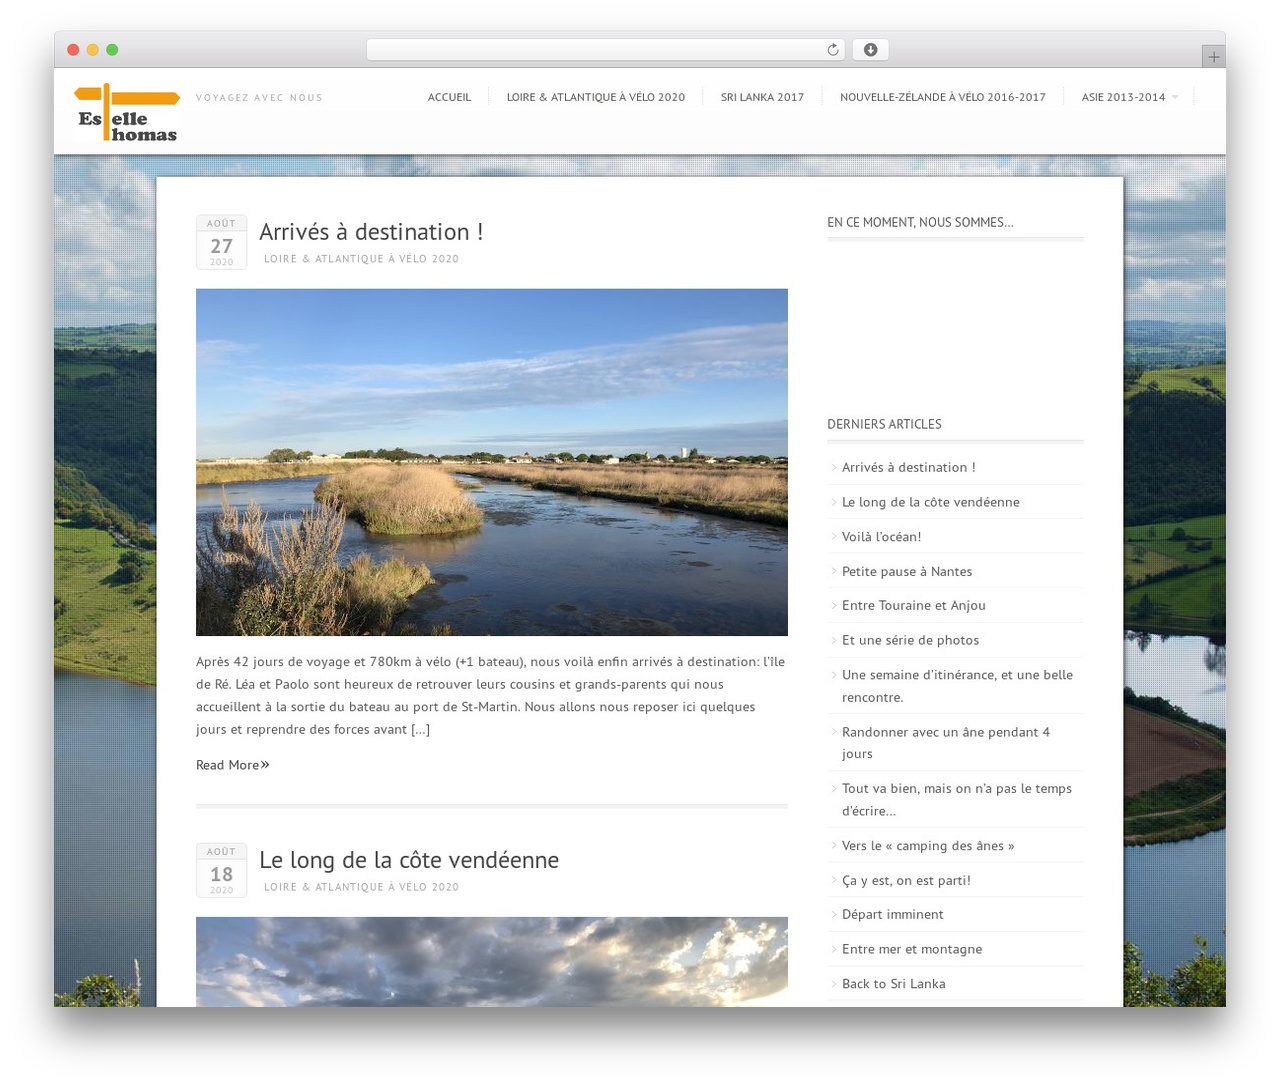
Task: Open sidebar article 'Voilà l'océan!'
Action: (x=882, y=537)
